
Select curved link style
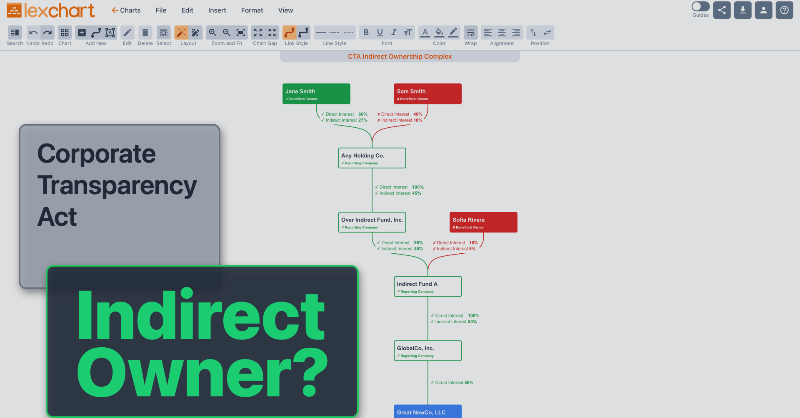point(289,33)
